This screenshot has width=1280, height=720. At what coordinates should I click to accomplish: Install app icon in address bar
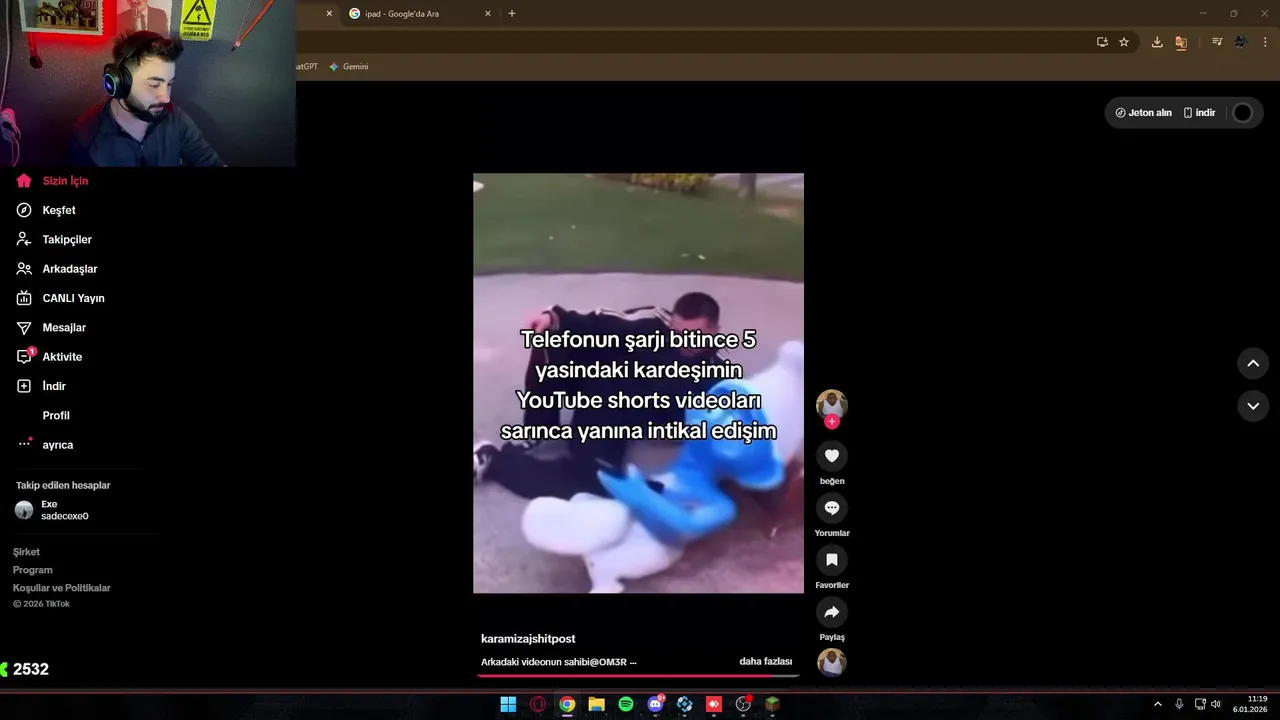(1102, 42)
